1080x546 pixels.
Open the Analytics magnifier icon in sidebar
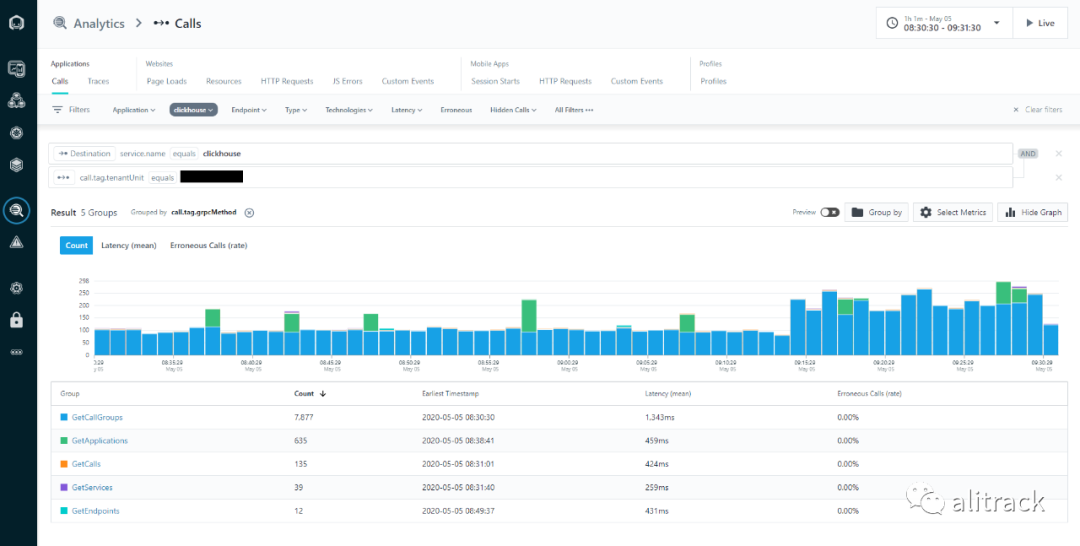point(17,211)
